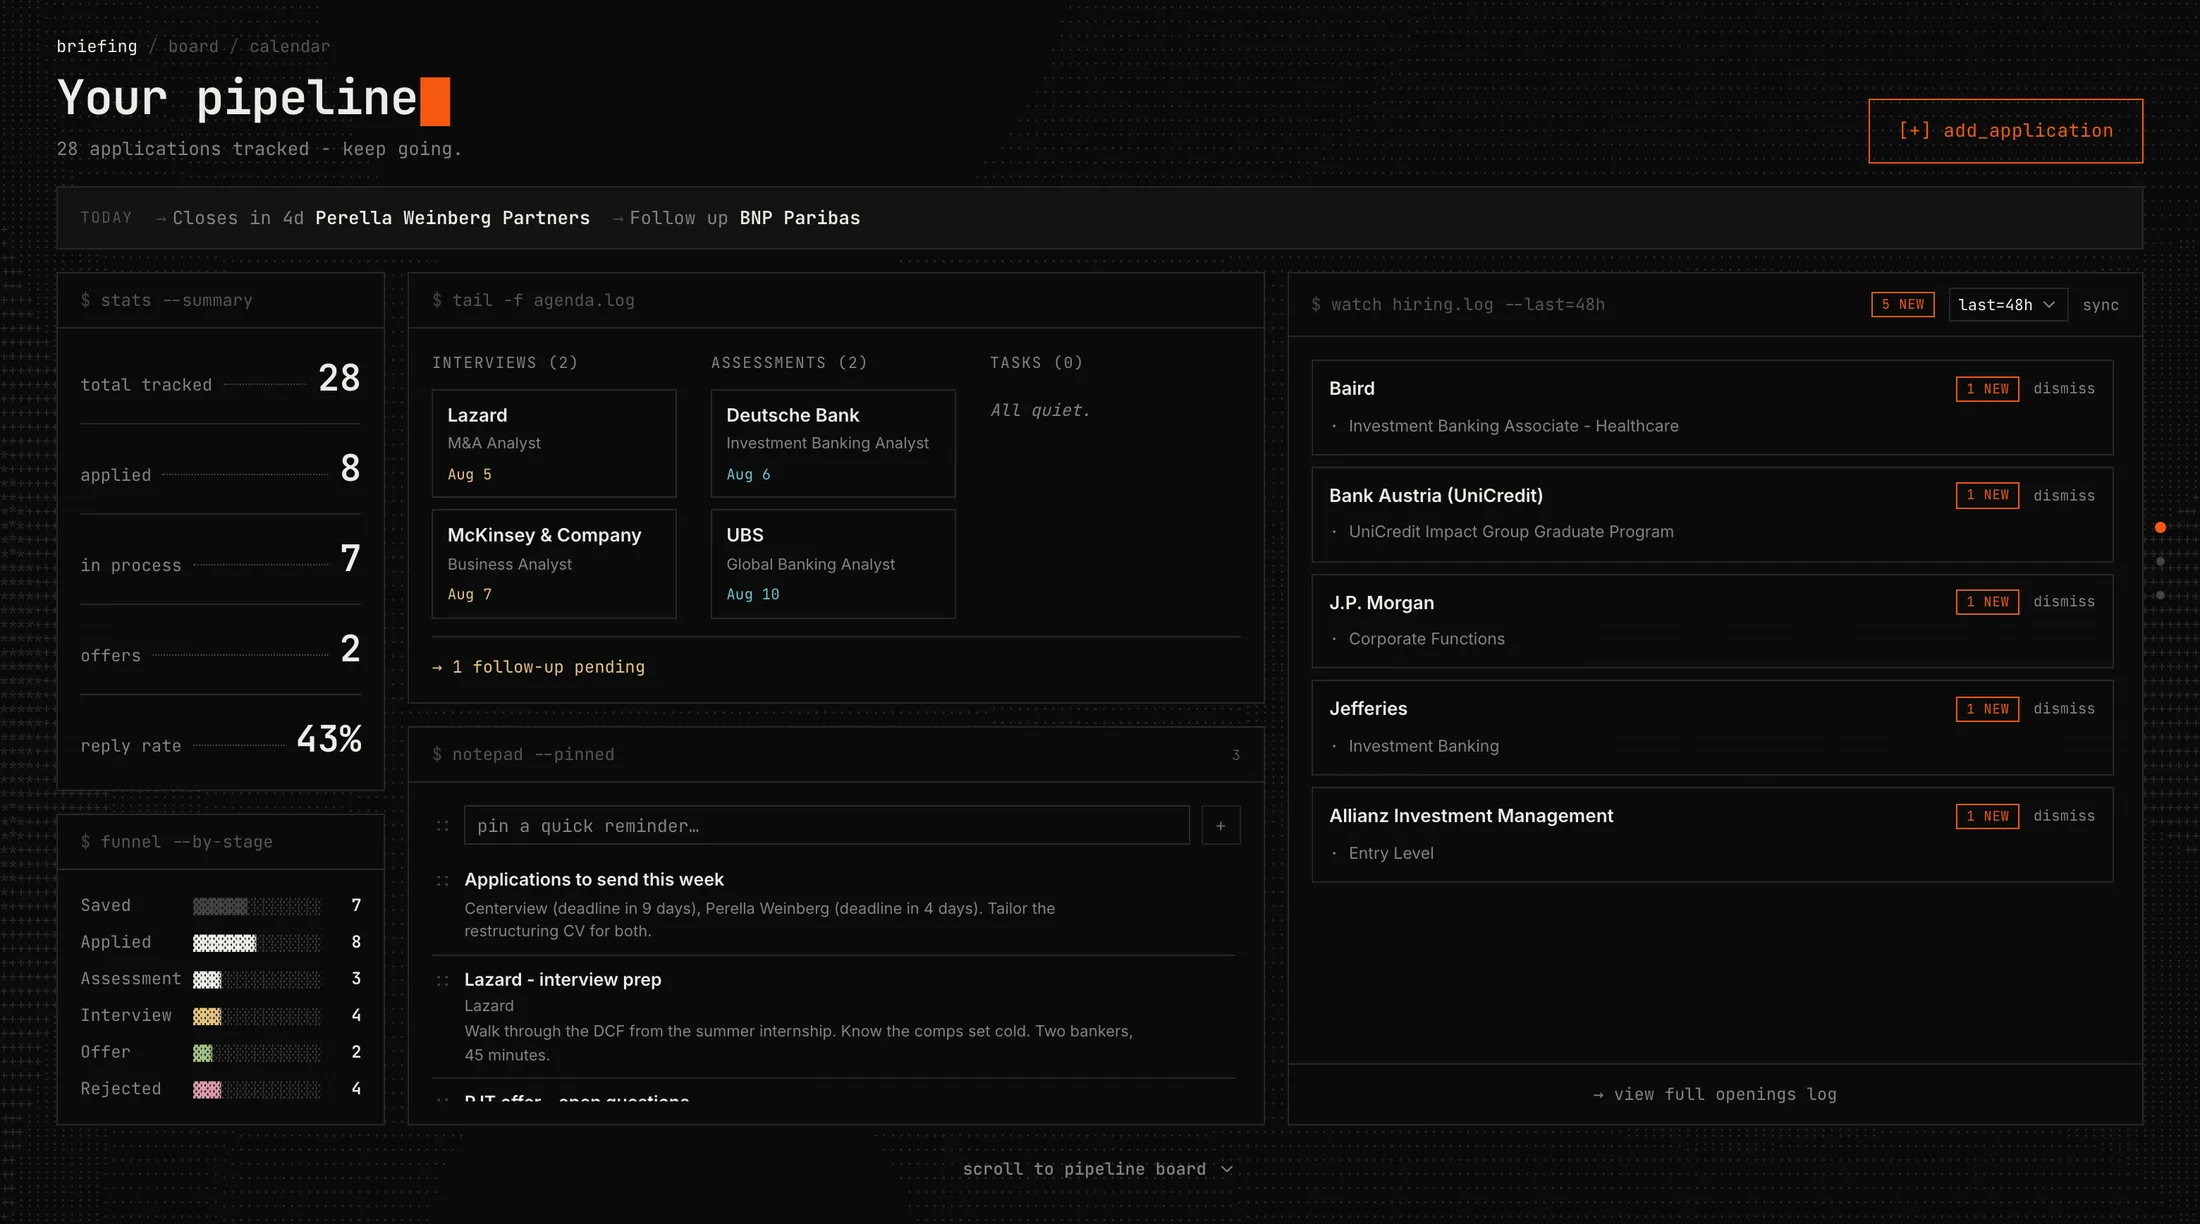The image size is (2200, 1224).
Task: Click the pin reminder plus icon
Action: [x=1220, y=826]
